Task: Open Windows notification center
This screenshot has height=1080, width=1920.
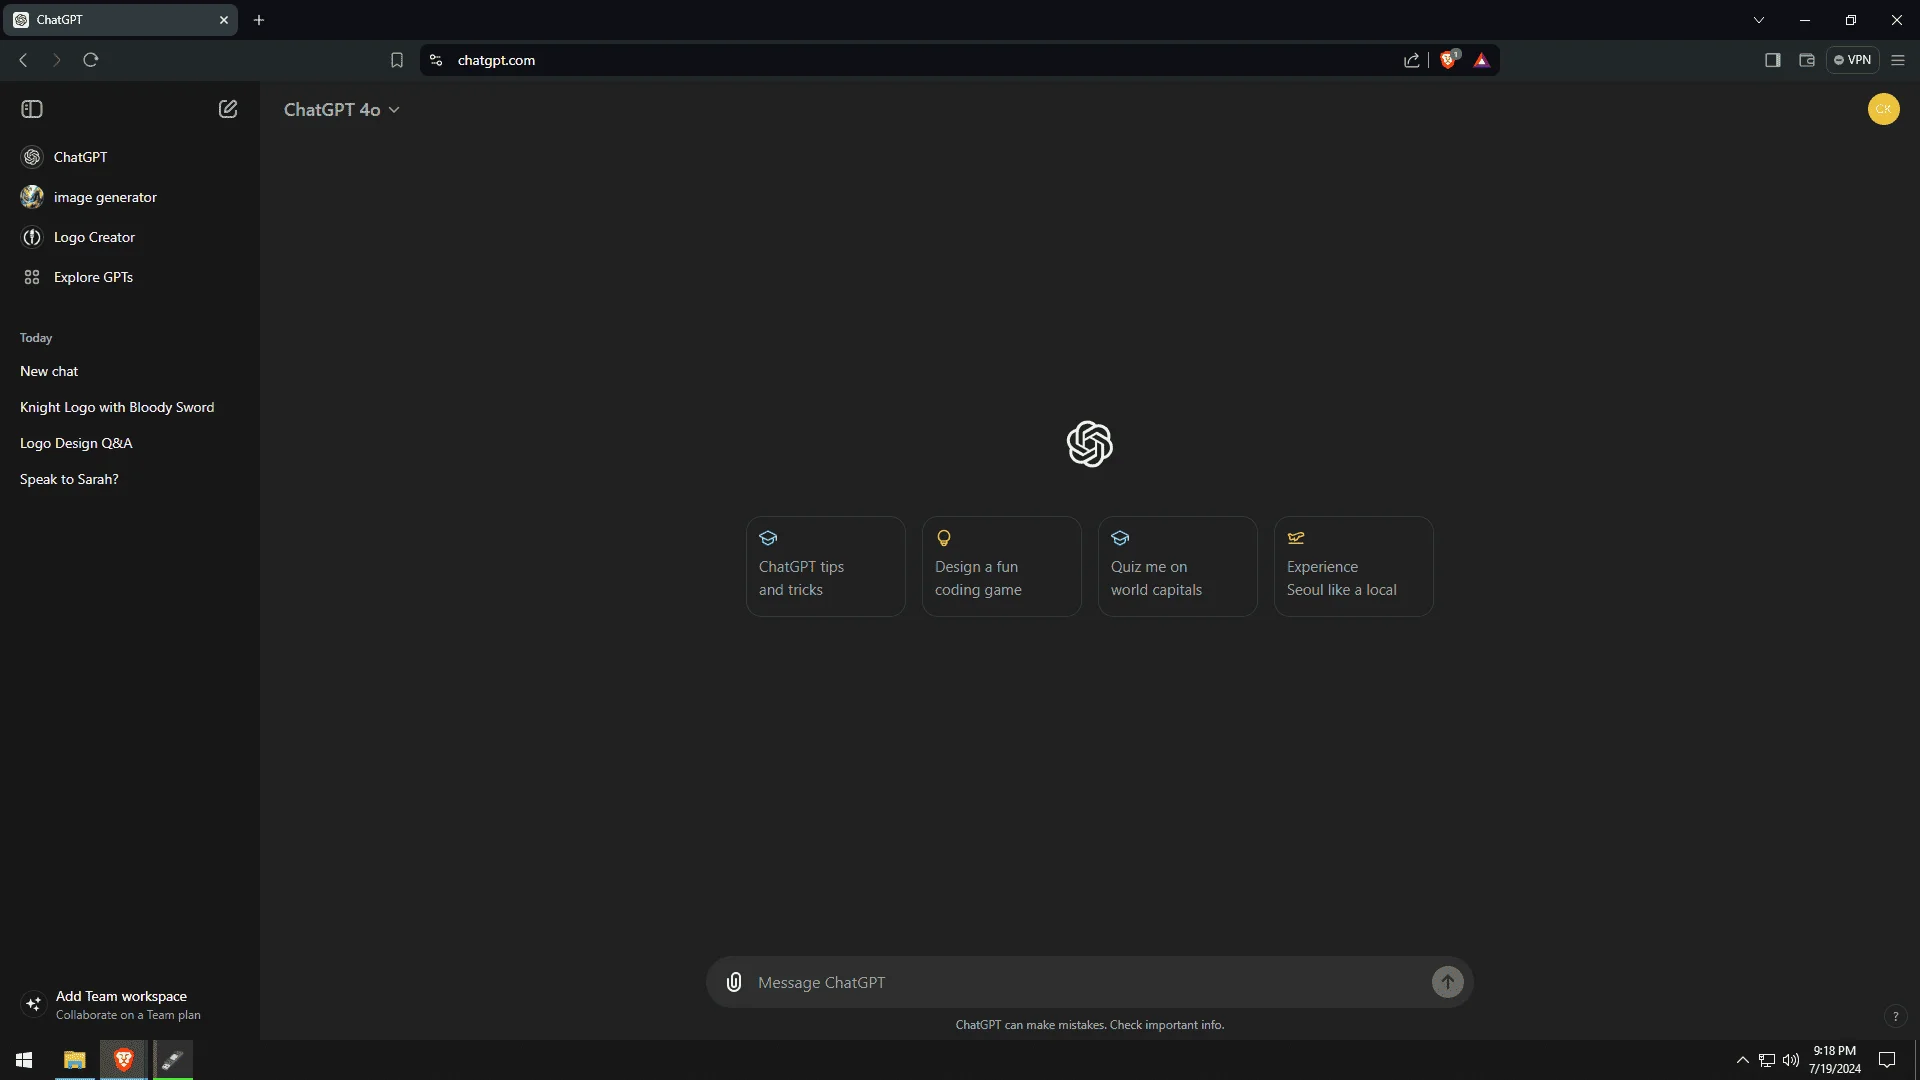Action: click(1887, 1060)
